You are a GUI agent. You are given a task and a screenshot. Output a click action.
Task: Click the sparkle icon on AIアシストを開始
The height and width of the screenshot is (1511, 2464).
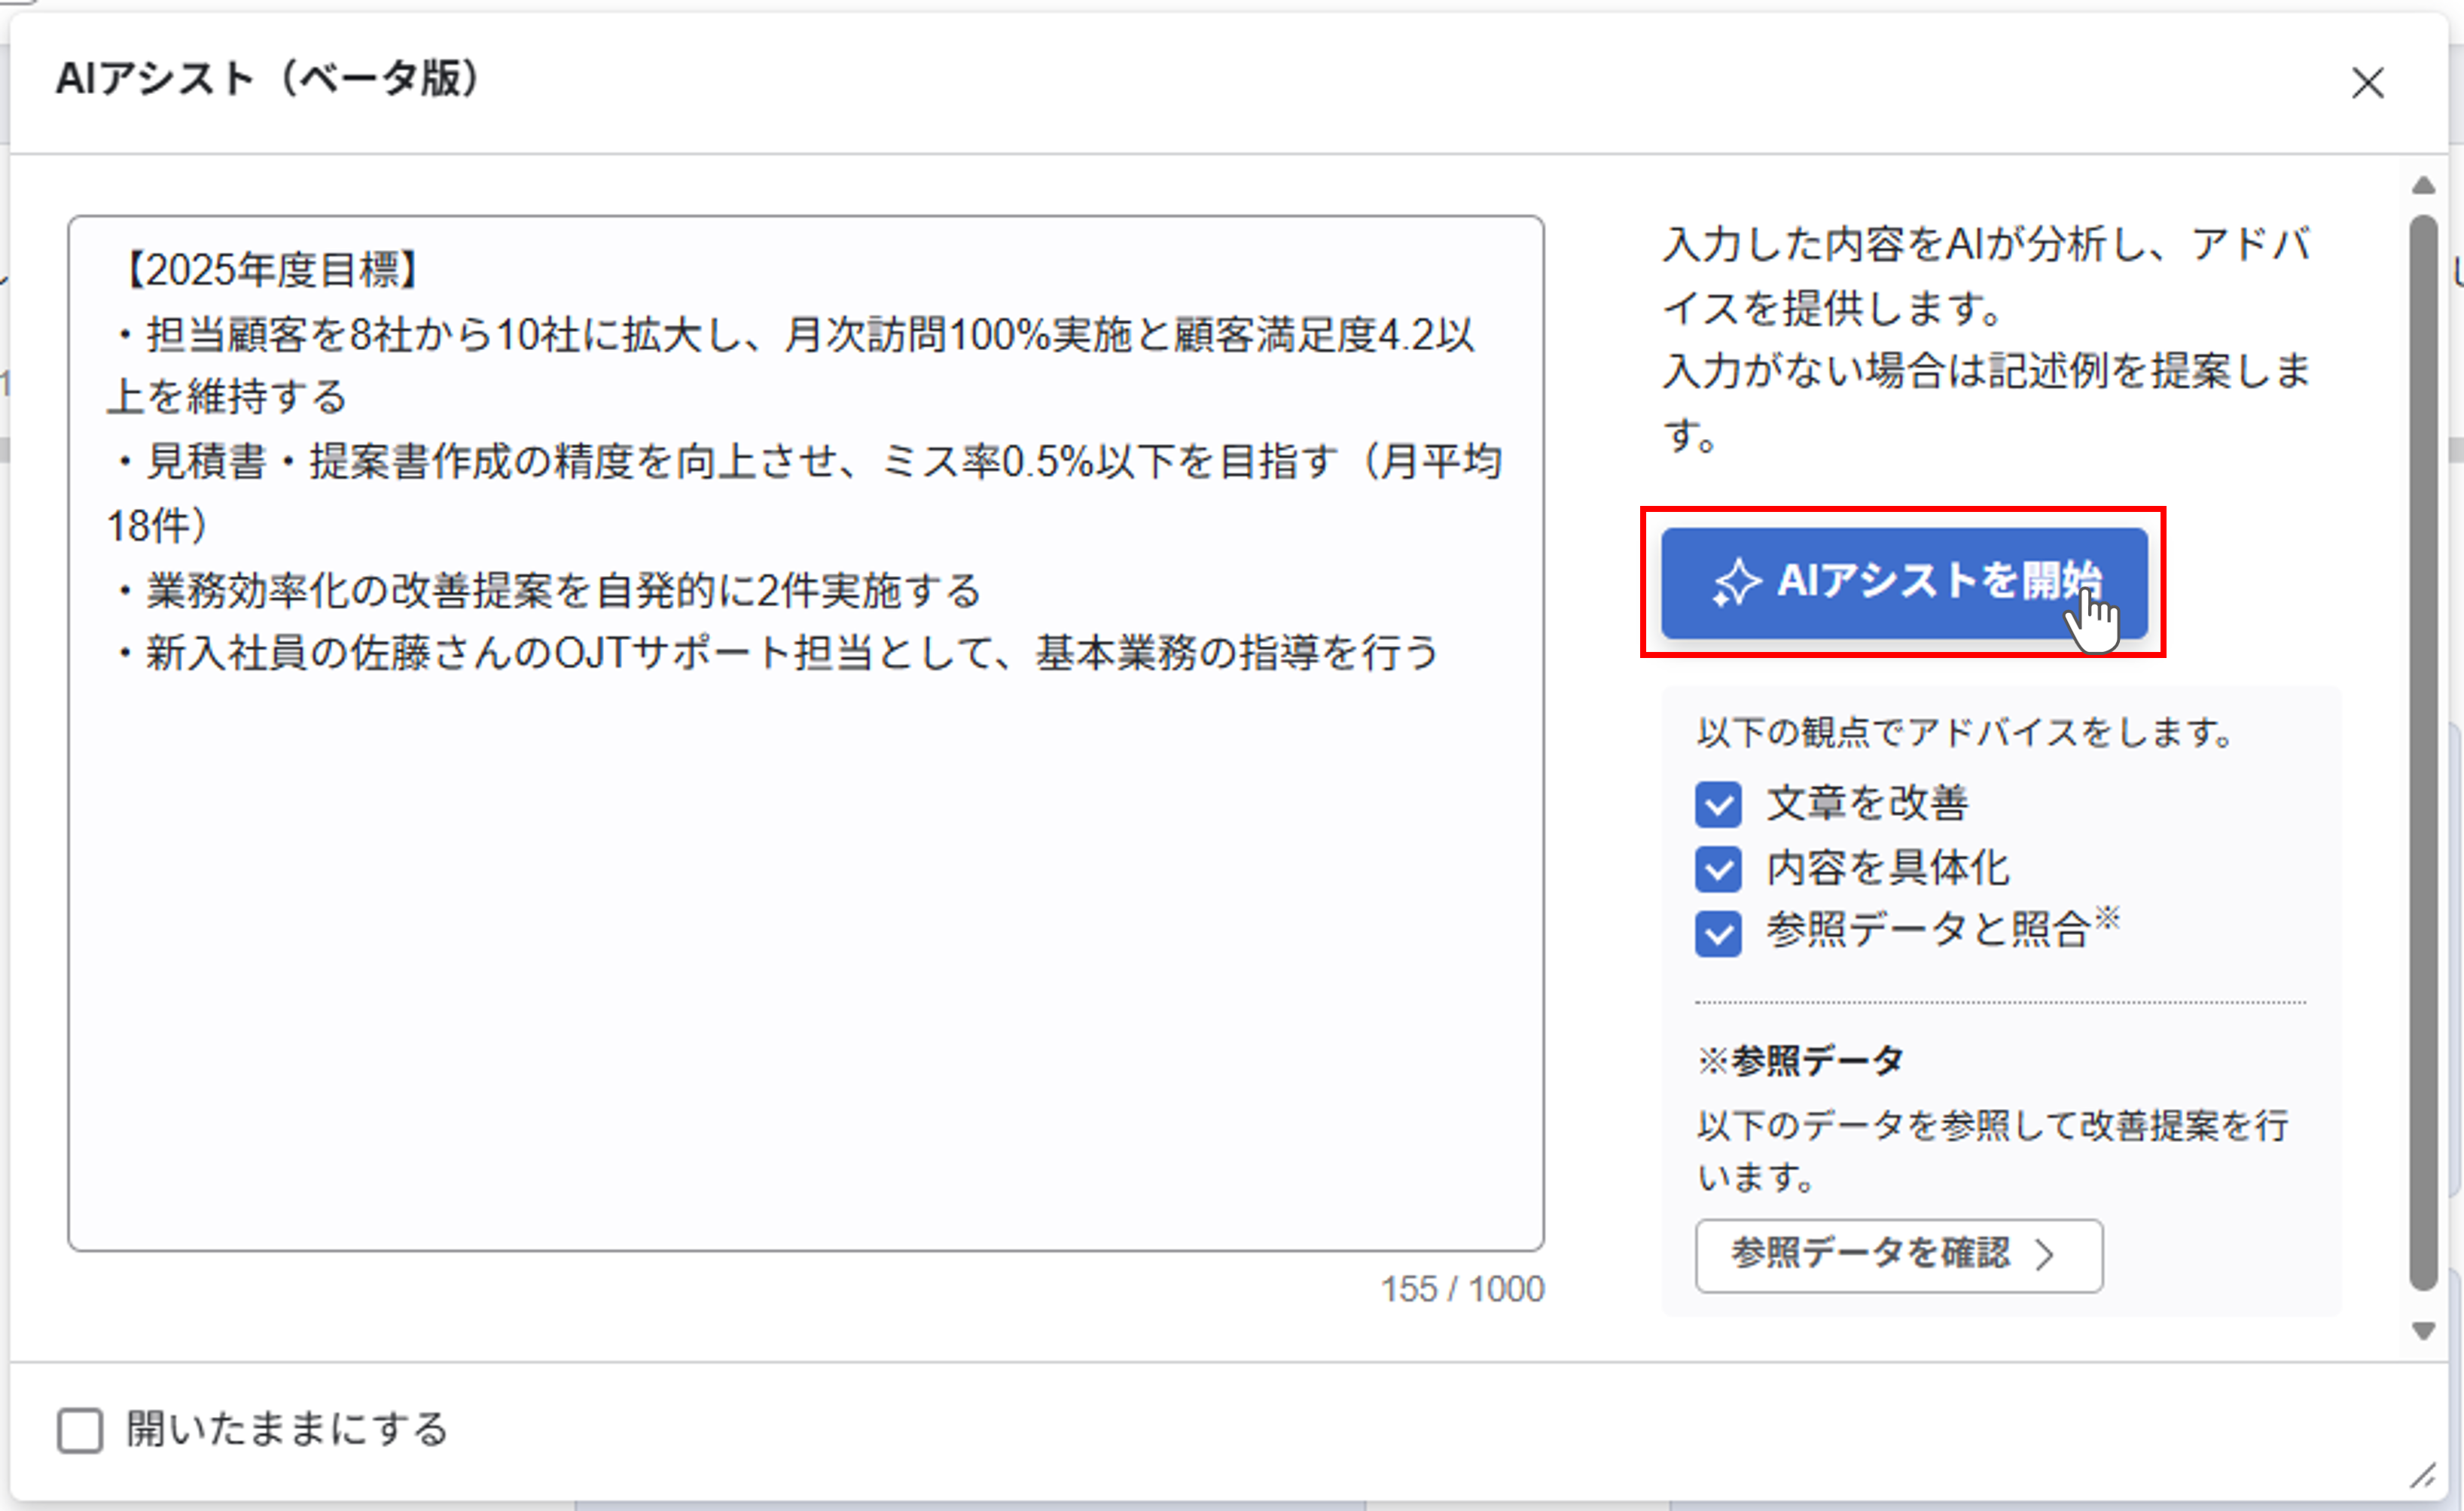point(1736,581)
